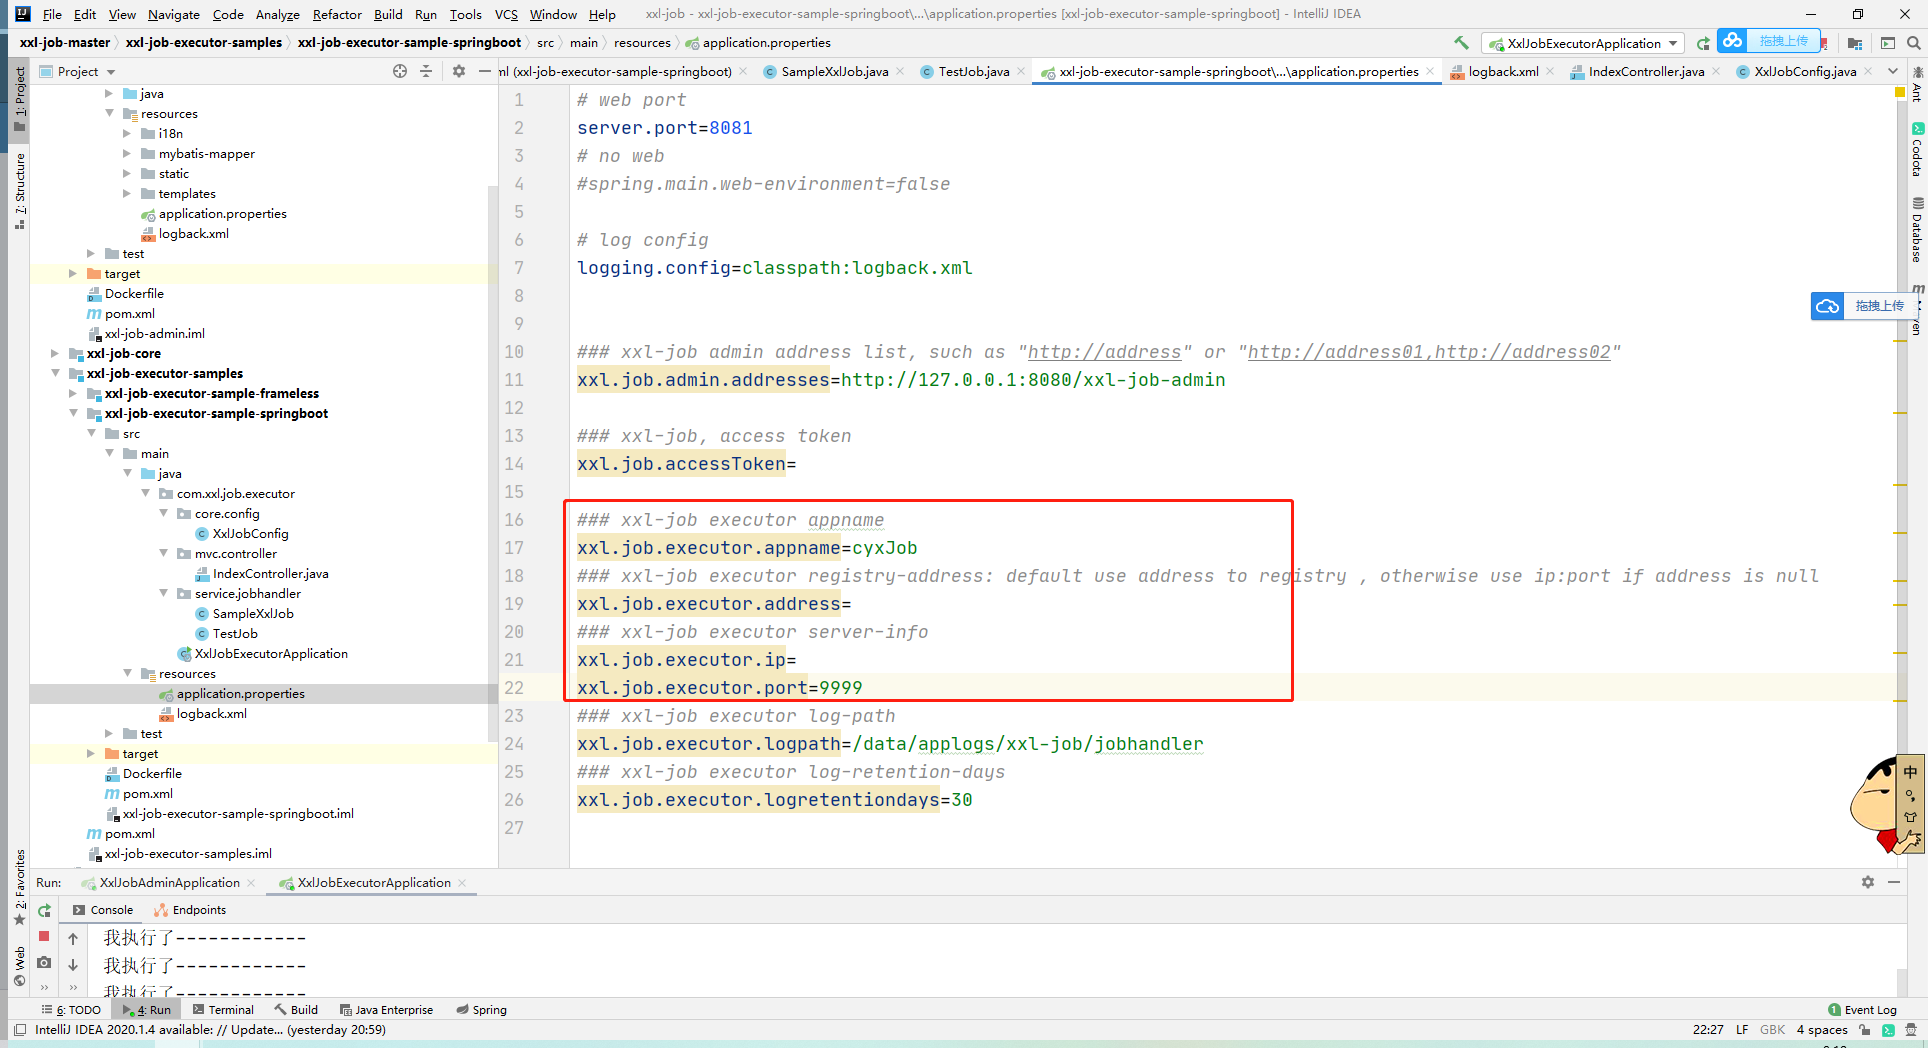Open Terminal tool window button

(222, 1010)
